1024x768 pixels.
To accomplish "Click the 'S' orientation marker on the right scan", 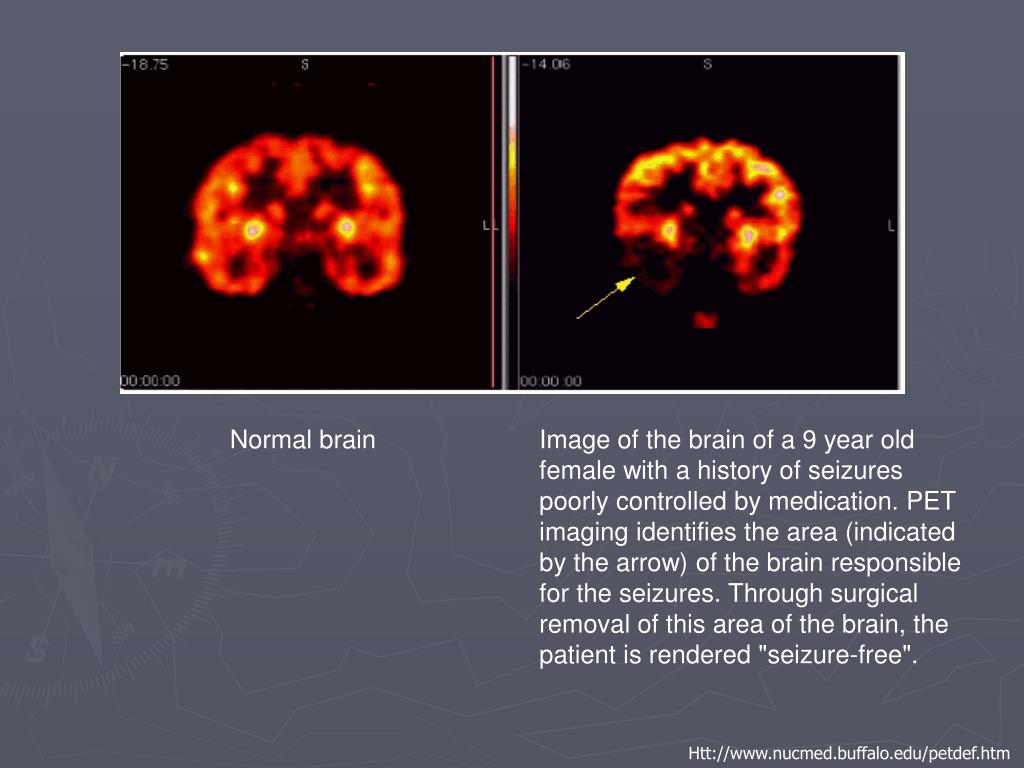I will 707,65.
